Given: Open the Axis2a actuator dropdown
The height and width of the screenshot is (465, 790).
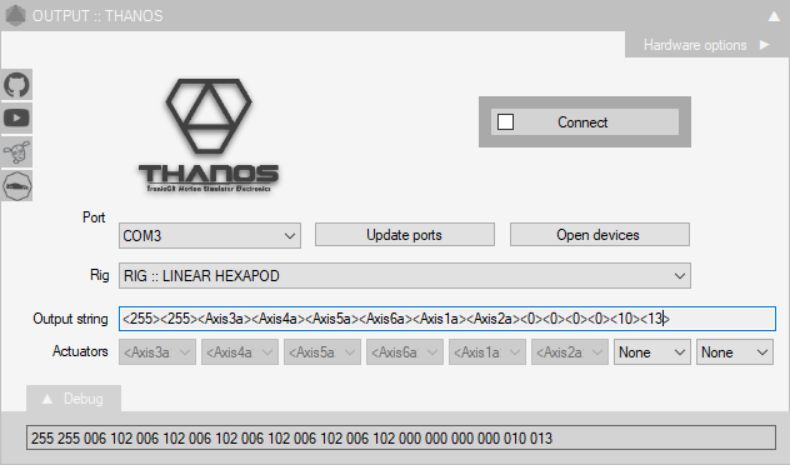Looking at the screenshot, I should pos(570,352).
